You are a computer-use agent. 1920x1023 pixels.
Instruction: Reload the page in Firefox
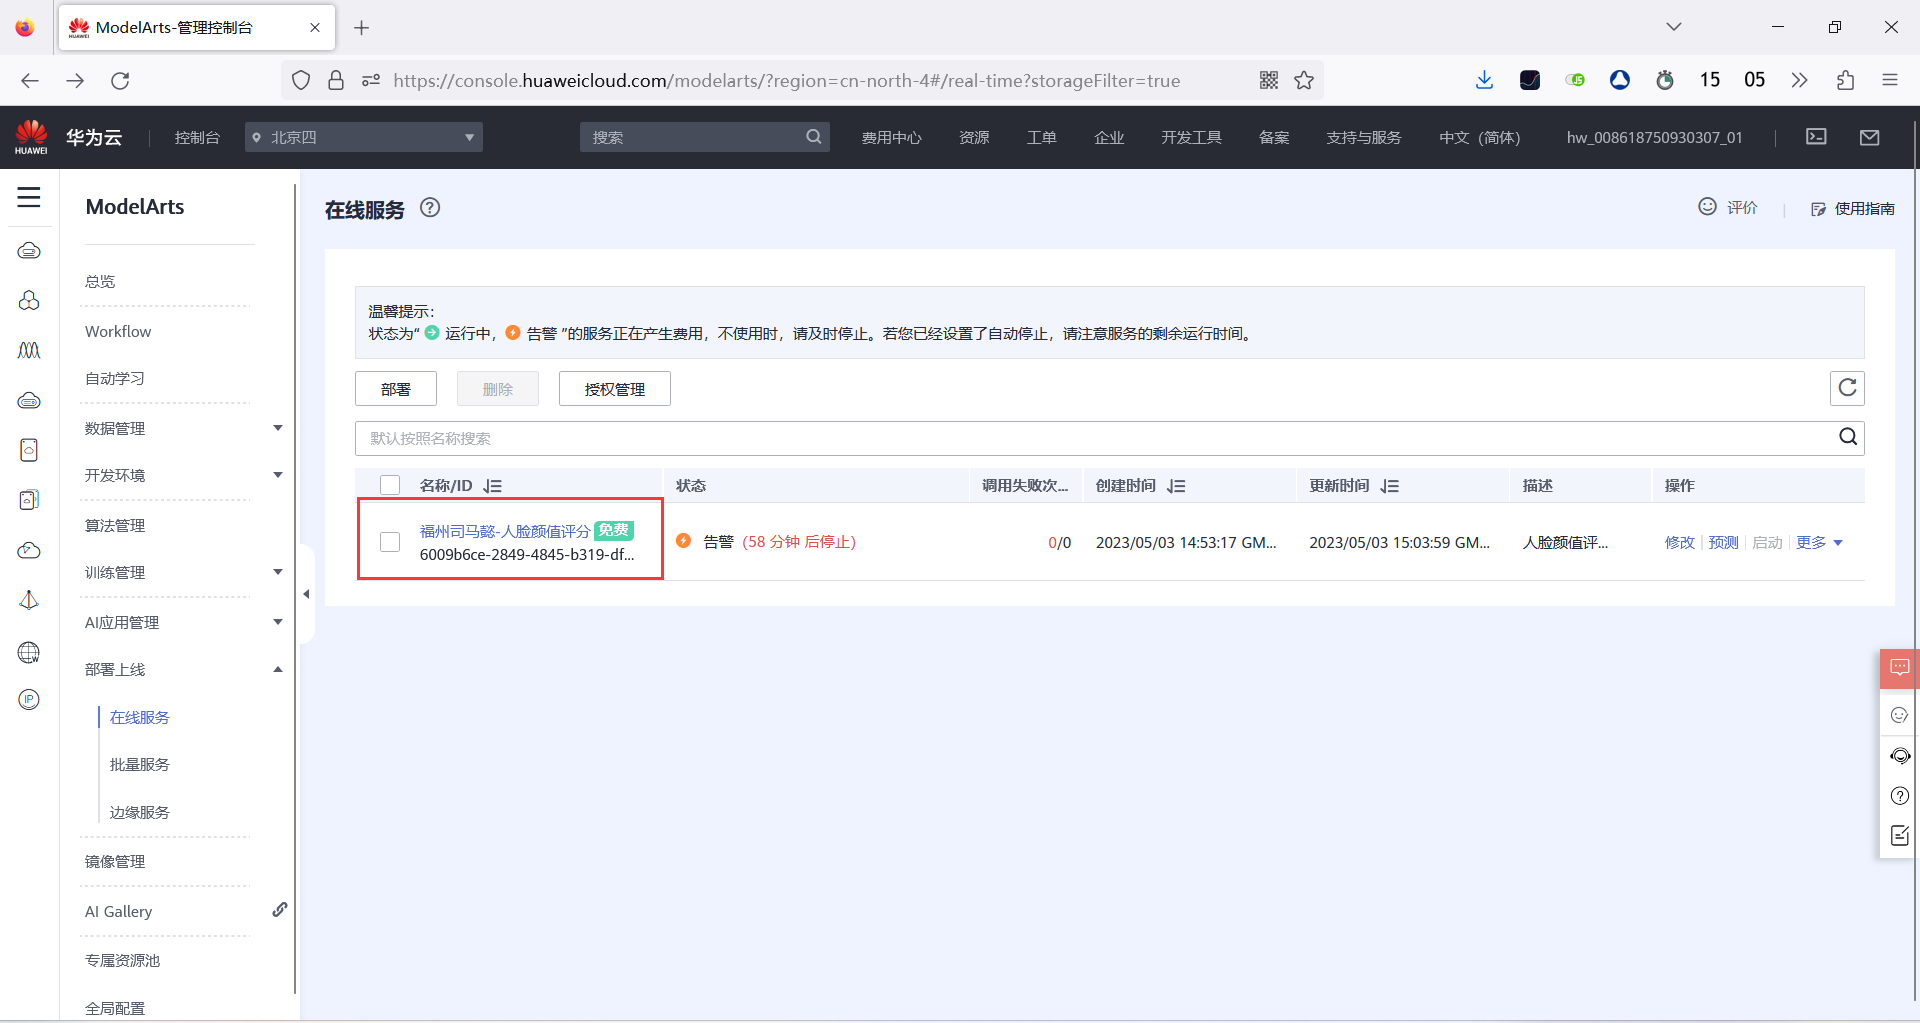click(x=120, y=80)
